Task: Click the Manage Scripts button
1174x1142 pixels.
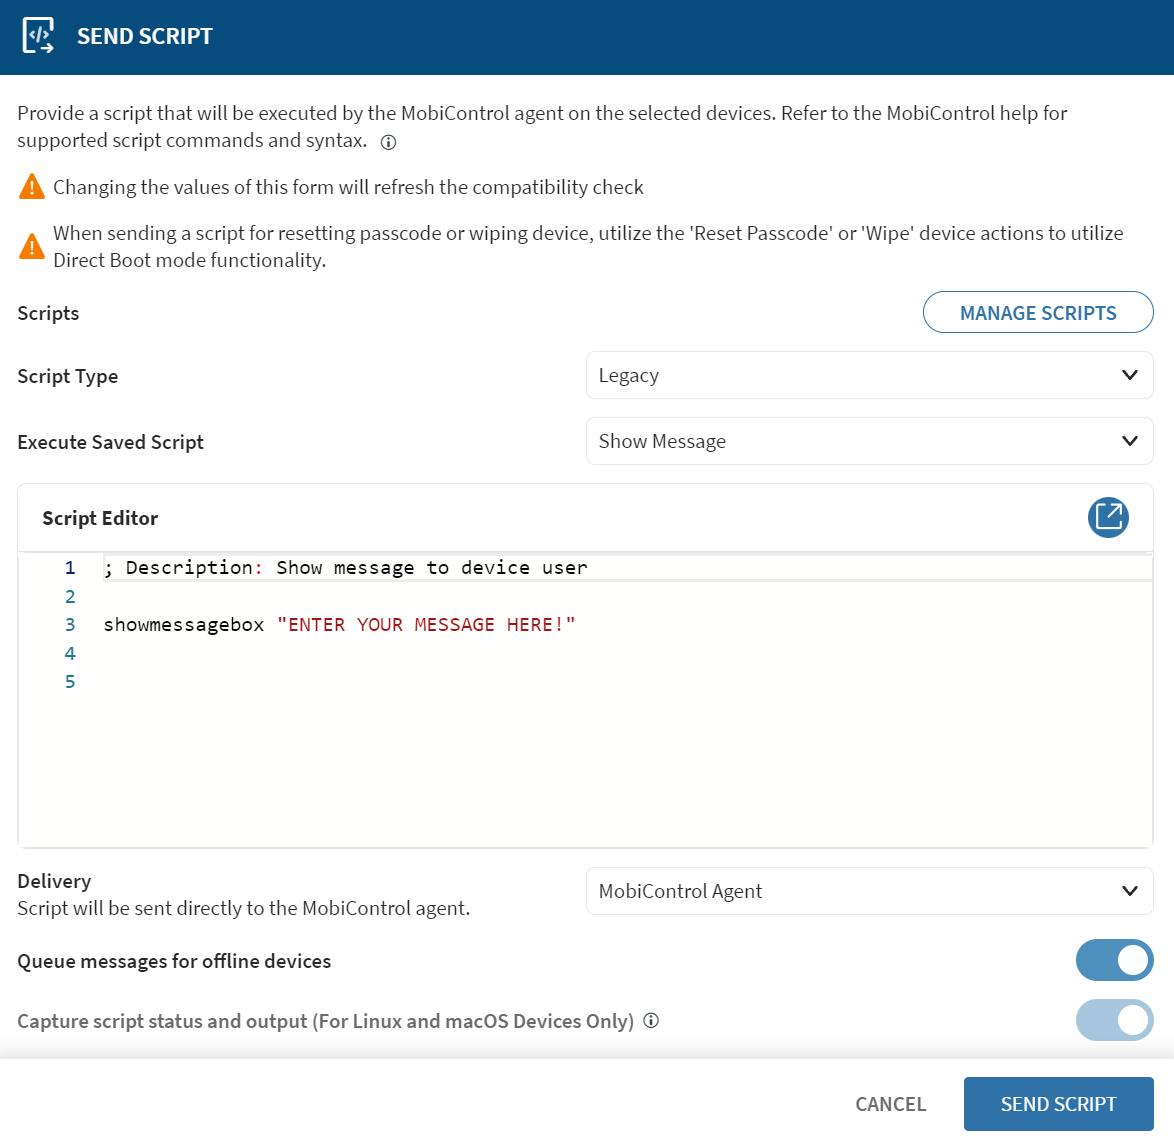Action: click(x=1037, y=313)
